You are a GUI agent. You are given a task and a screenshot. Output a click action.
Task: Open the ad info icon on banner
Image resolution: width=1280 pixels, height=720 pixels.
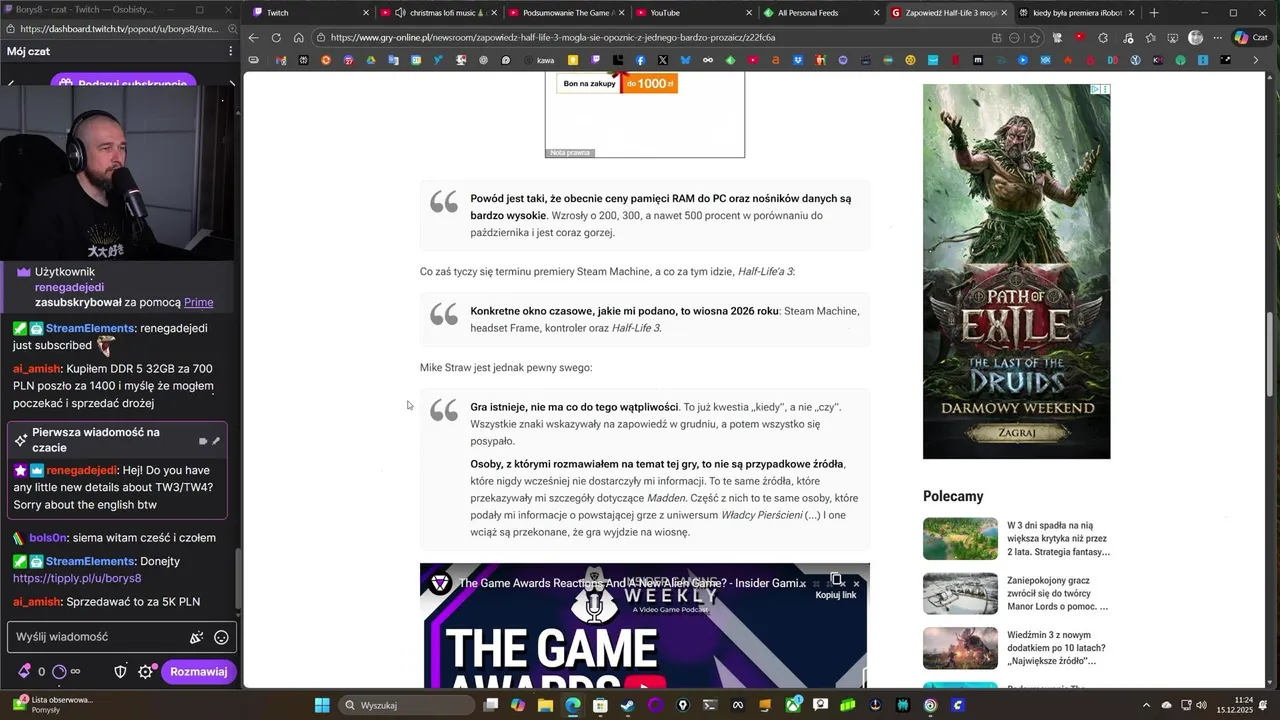[1096, 89]
